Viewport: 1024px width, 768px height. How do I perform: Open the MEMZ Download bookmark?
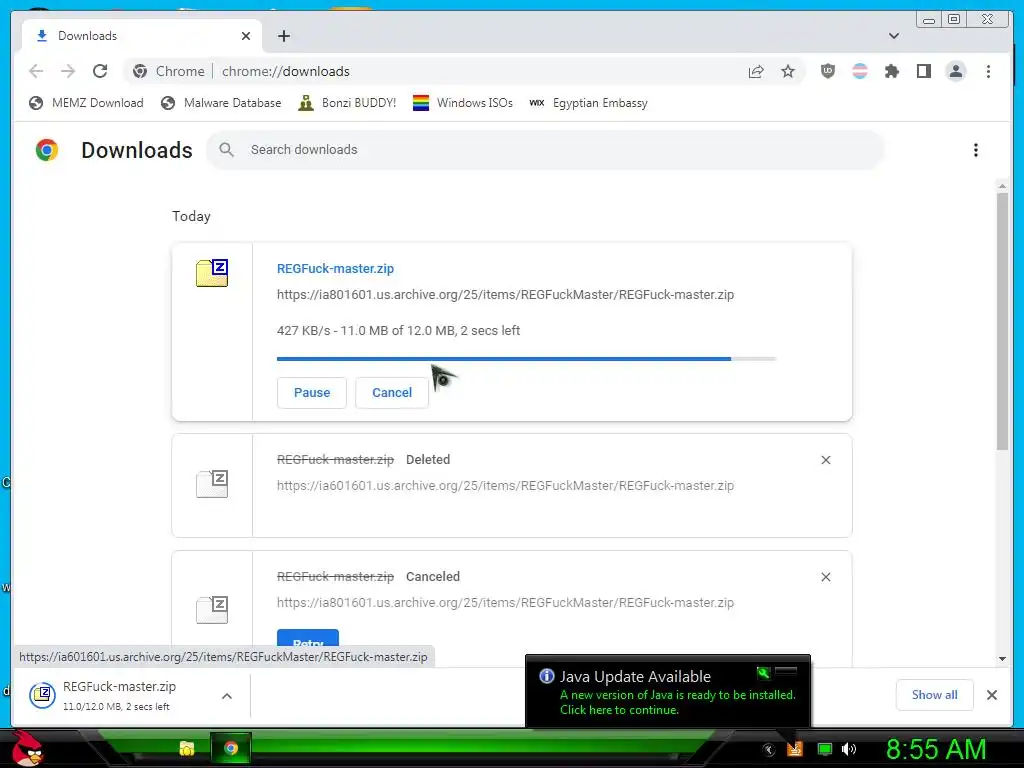click(x=86, y=103)
